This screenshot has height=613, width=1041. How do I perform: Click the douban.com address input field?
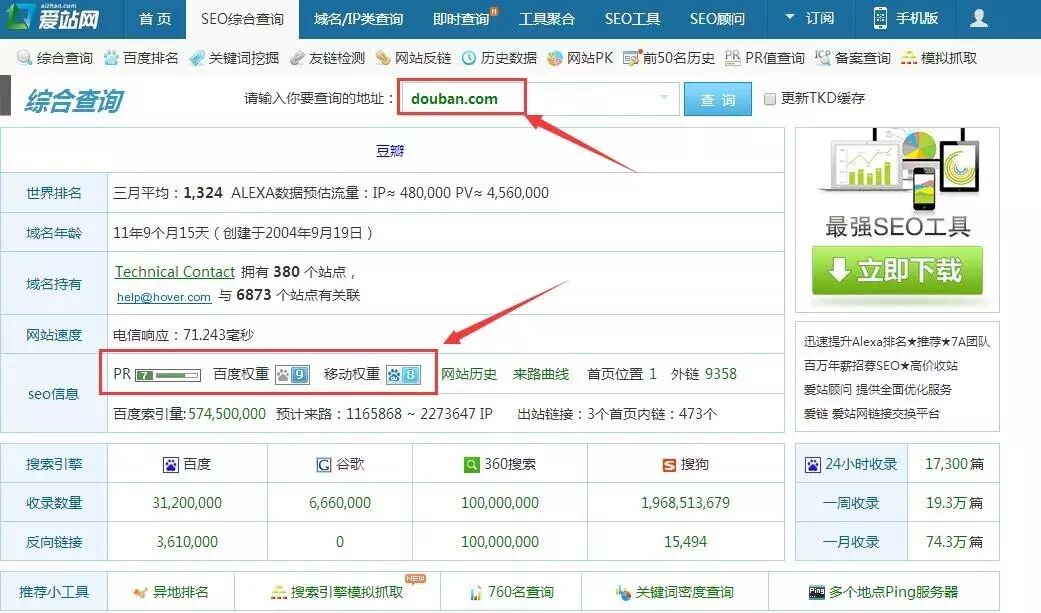click(541, 99)
